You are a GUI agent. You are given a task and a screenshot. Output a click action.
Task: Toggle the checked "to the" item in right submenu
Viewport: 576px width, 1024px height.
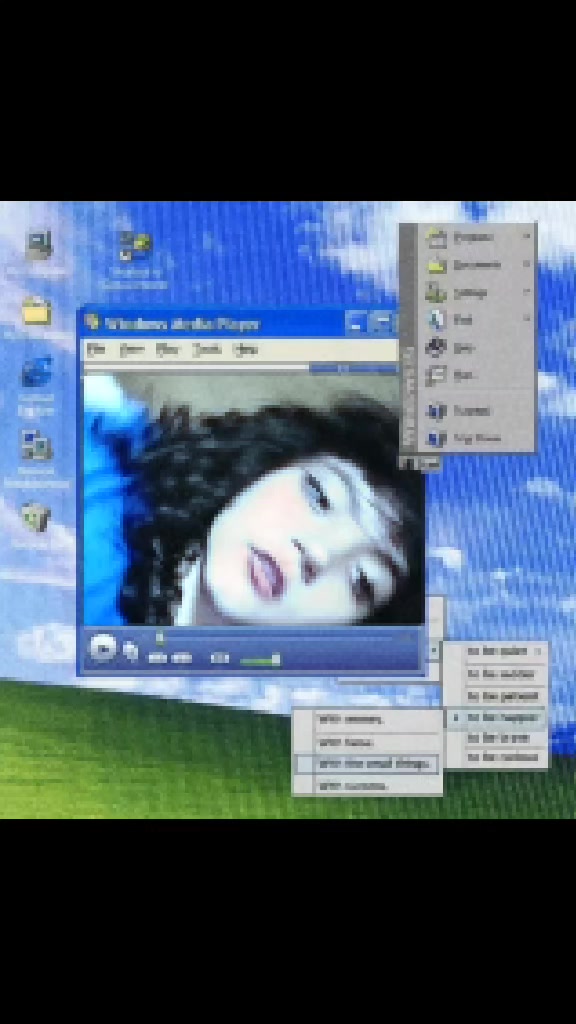496,717
